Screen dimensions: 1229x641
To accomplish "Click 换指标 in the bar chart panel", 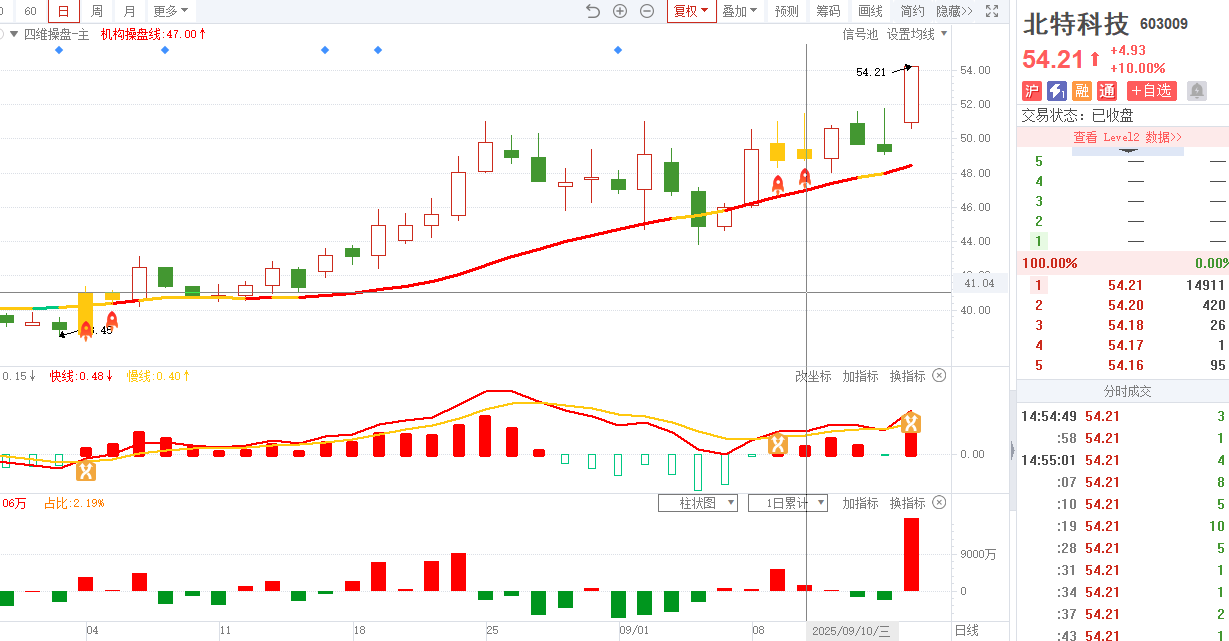I will [907, 503].
